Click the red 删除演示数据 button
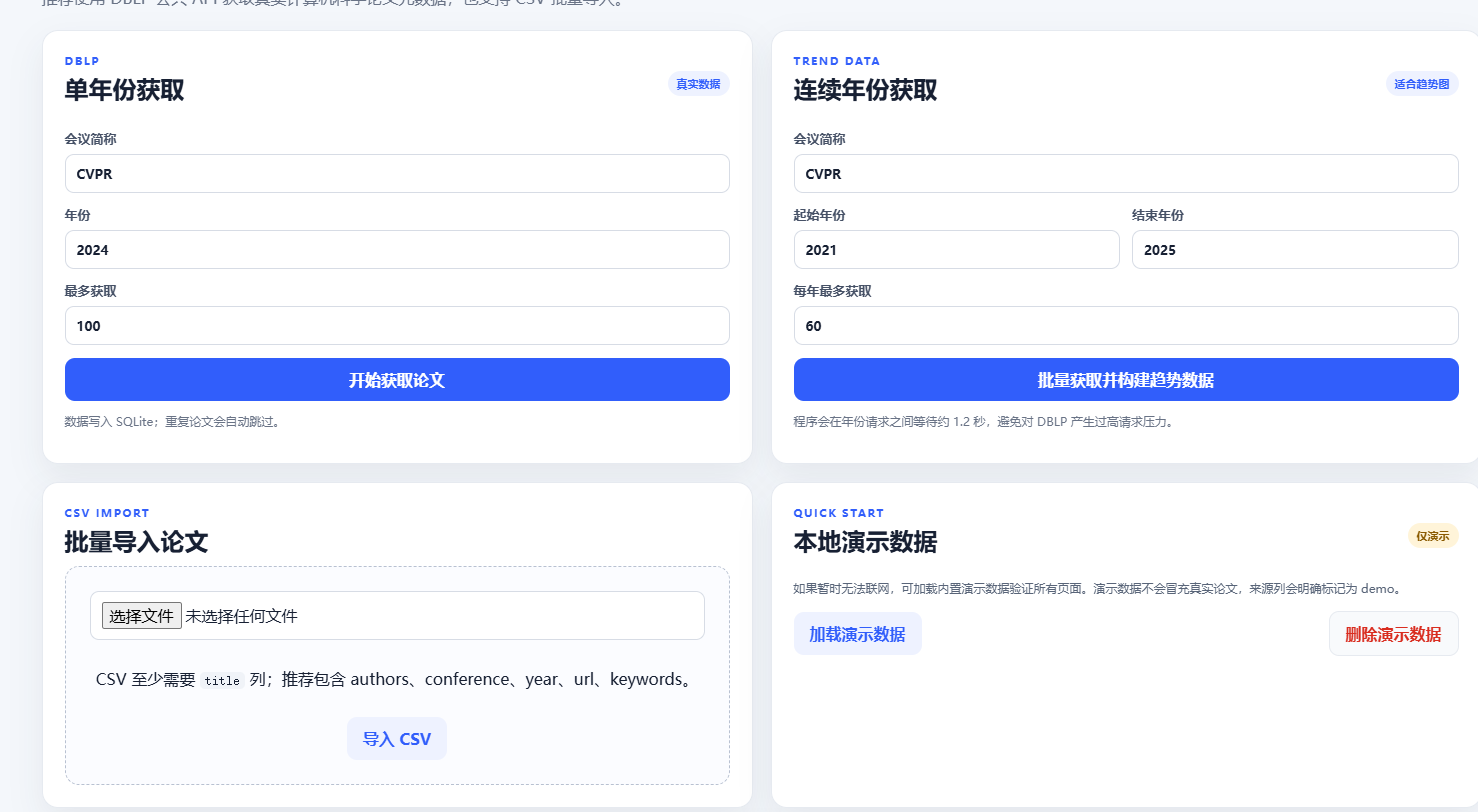This screenshot has width=1478, height=812. (1394, 634)
